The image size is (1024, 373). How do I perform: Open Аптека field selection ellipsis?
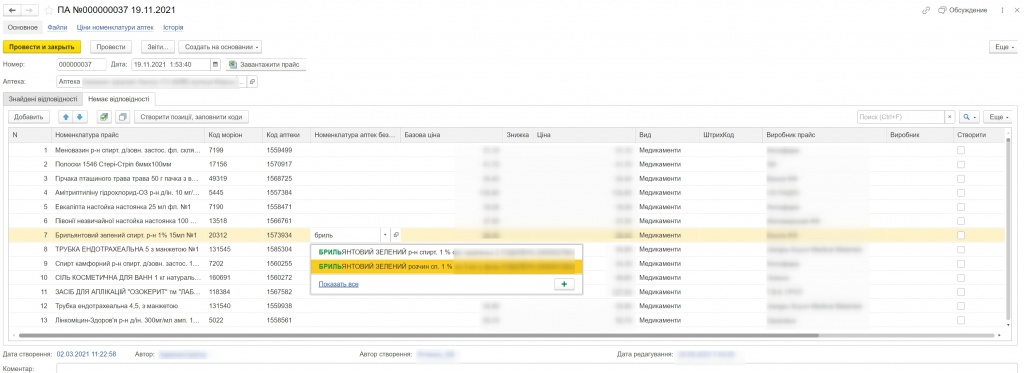click(243, 82)
